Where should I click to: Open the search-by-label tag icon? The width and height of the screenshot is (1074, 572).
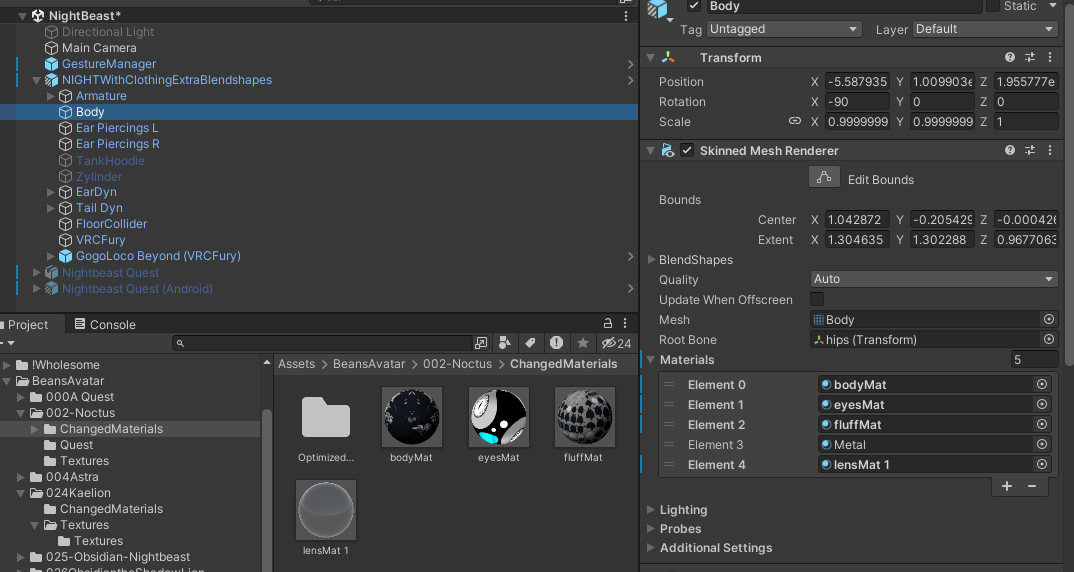coord(530,343)
